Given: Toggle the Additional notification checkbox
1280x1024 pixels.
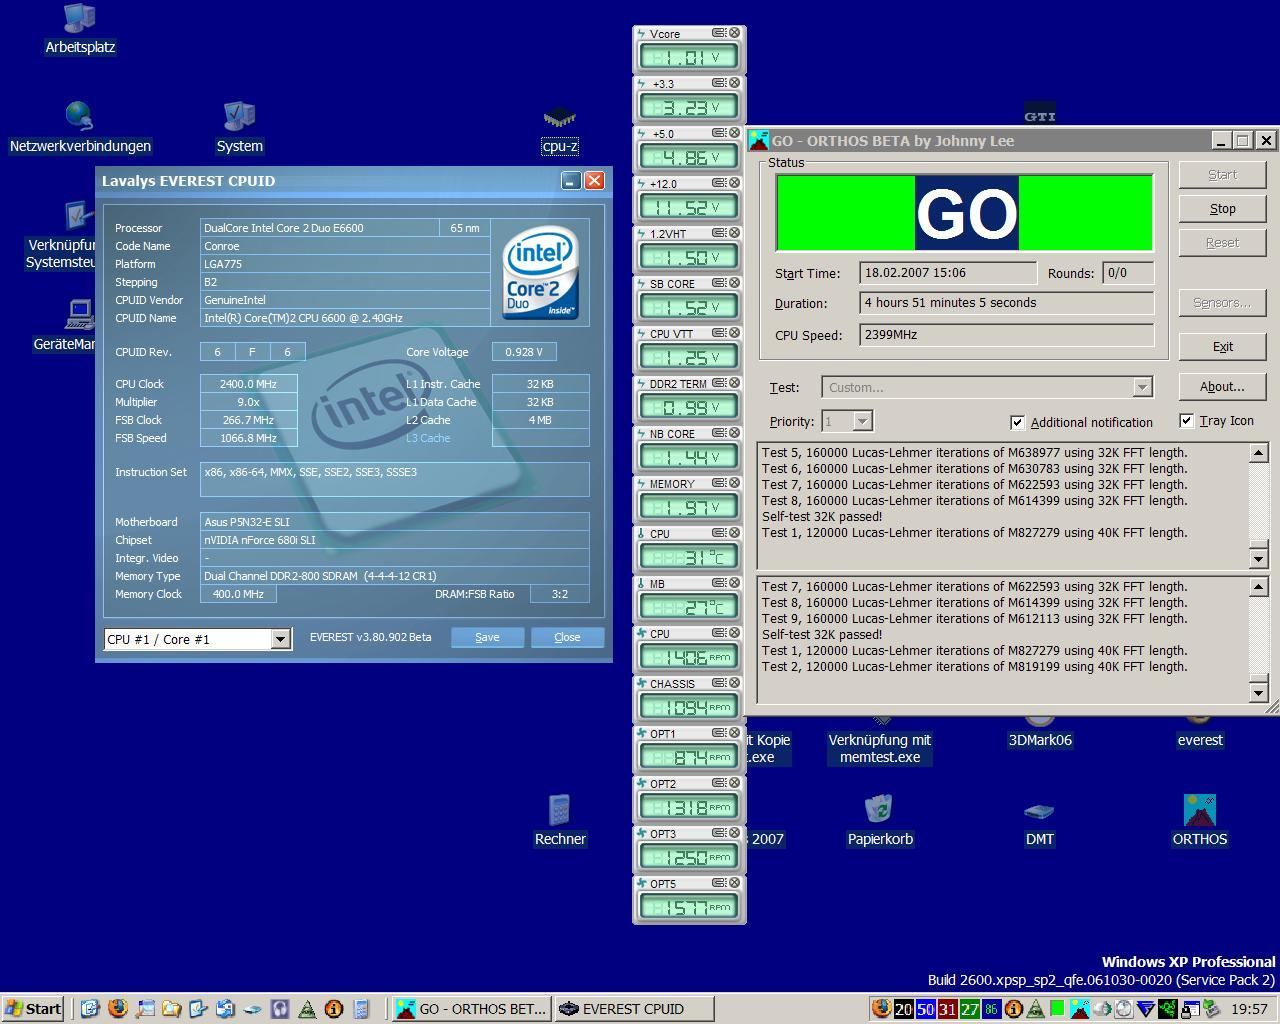Looking at the screenshot, I should tap(1017, 422).
